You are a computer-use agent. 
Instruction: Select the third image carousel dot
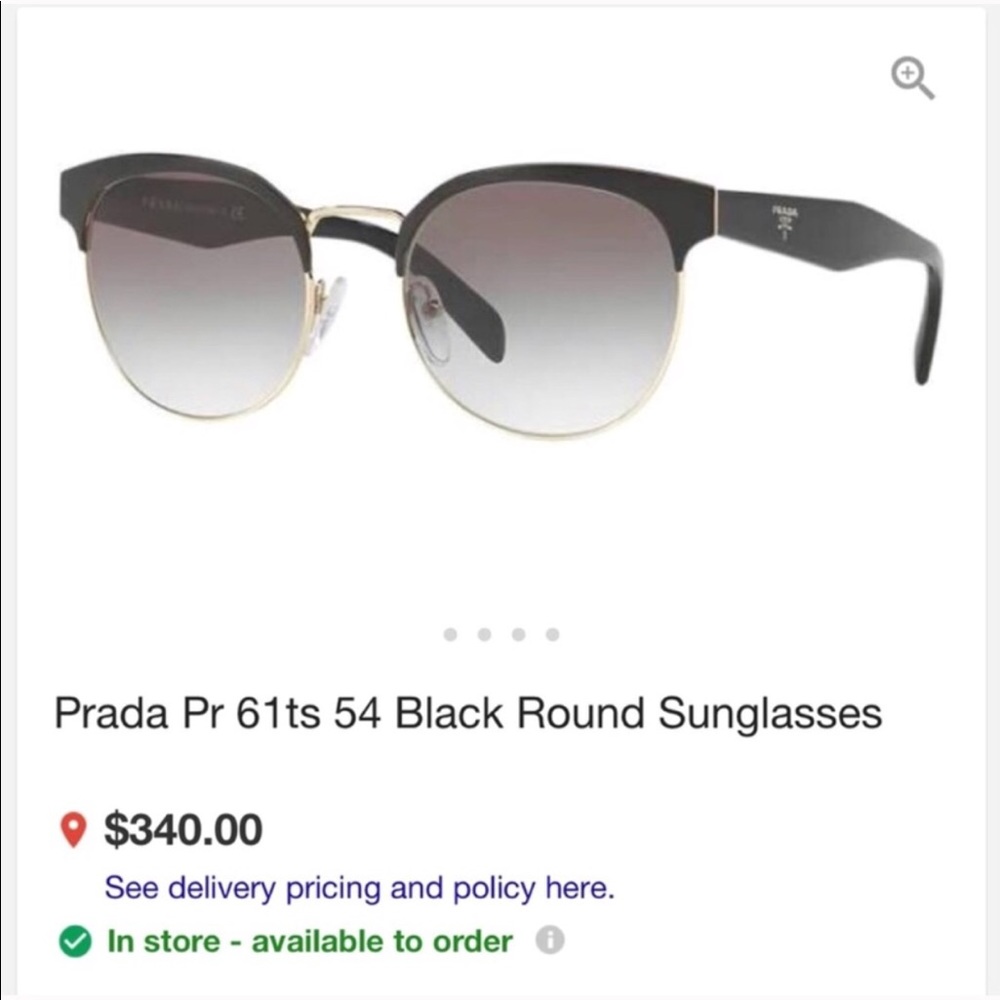[517, 632]
